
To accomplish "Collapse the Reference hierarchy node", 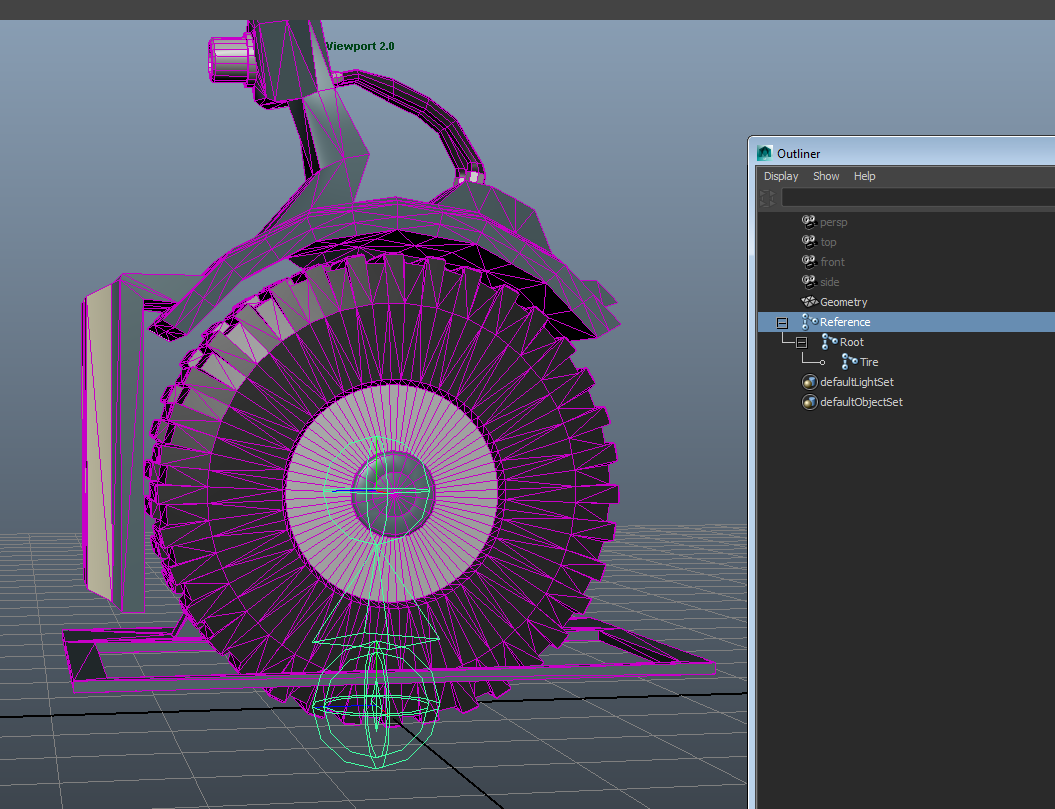I will 782,323.
